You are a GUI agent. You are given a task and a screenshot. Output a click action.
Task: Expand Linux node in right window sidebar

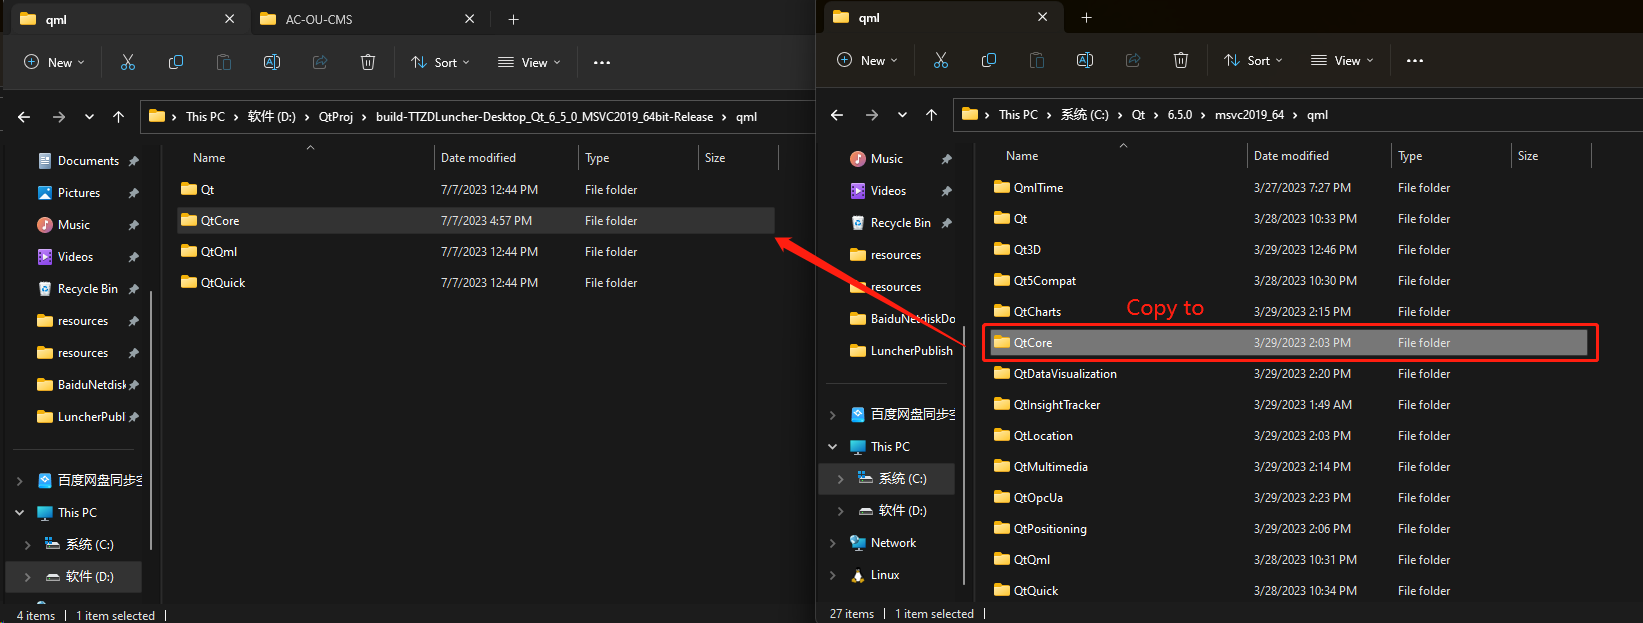(x=833, y=575)
